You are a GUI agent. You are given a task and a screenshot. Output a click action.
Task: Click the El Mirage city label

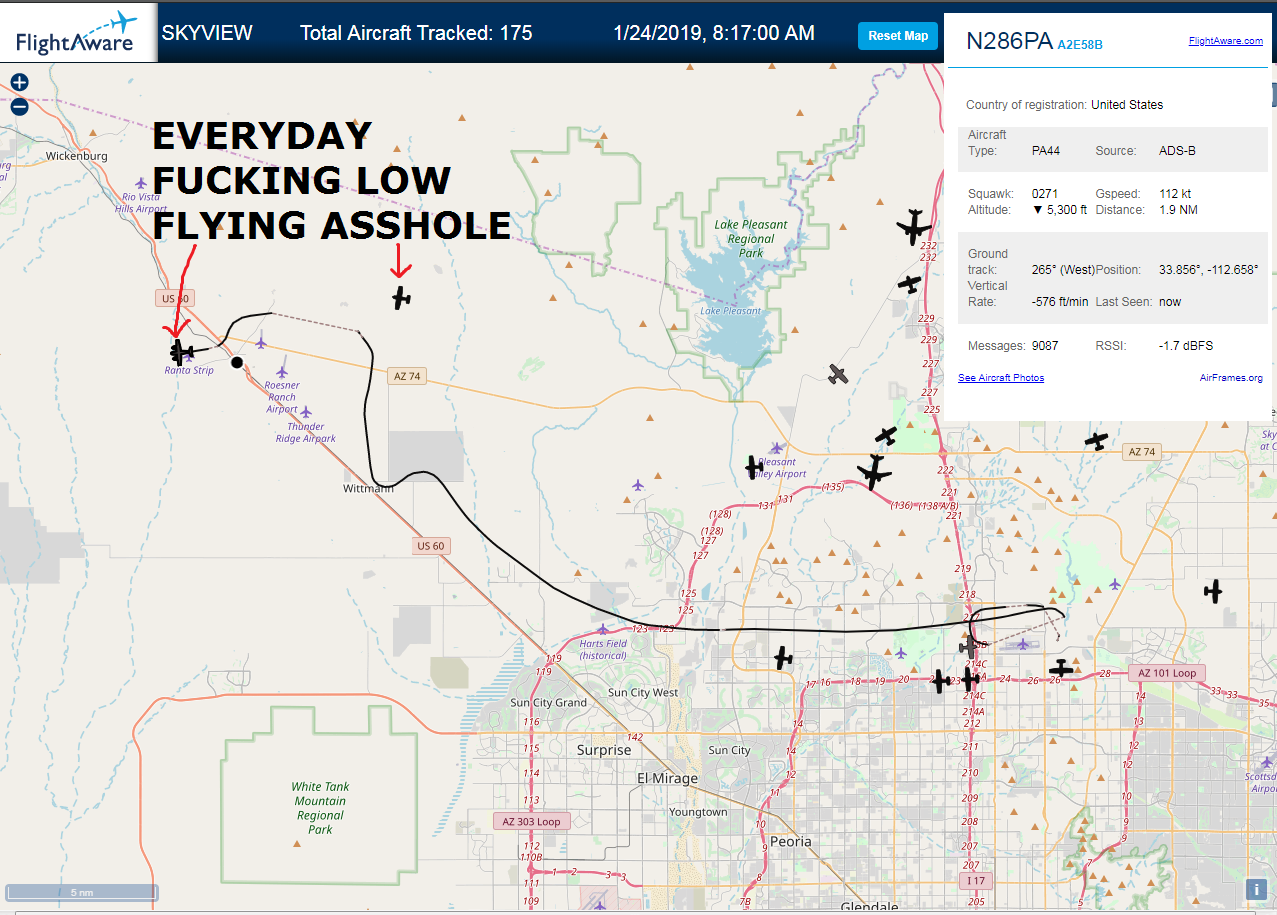click(665, 778)
